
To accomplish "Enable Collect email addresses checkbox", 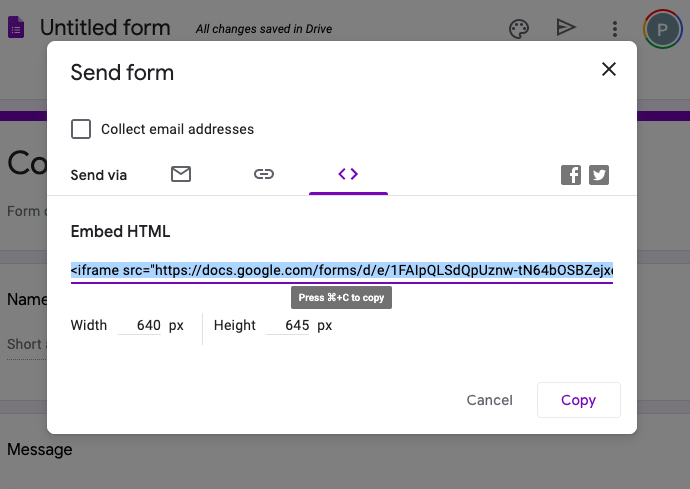I will tap(81, 129).
